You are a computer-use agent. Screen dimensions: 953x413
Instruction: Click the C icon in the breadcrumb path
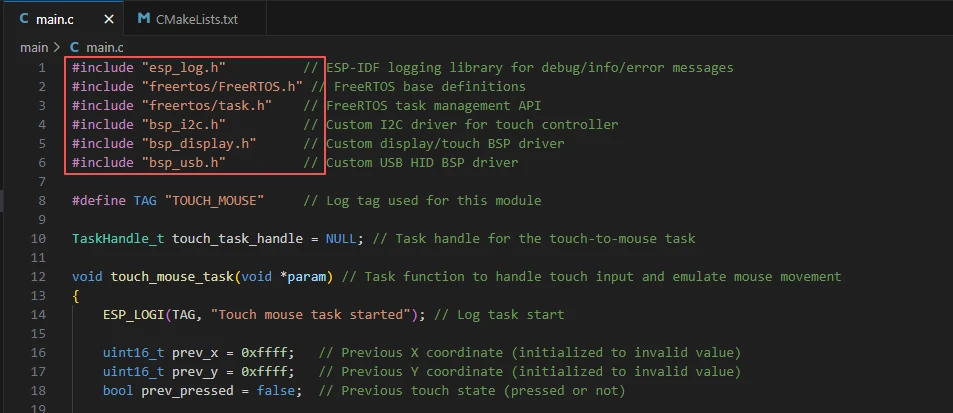click(74, 47)
